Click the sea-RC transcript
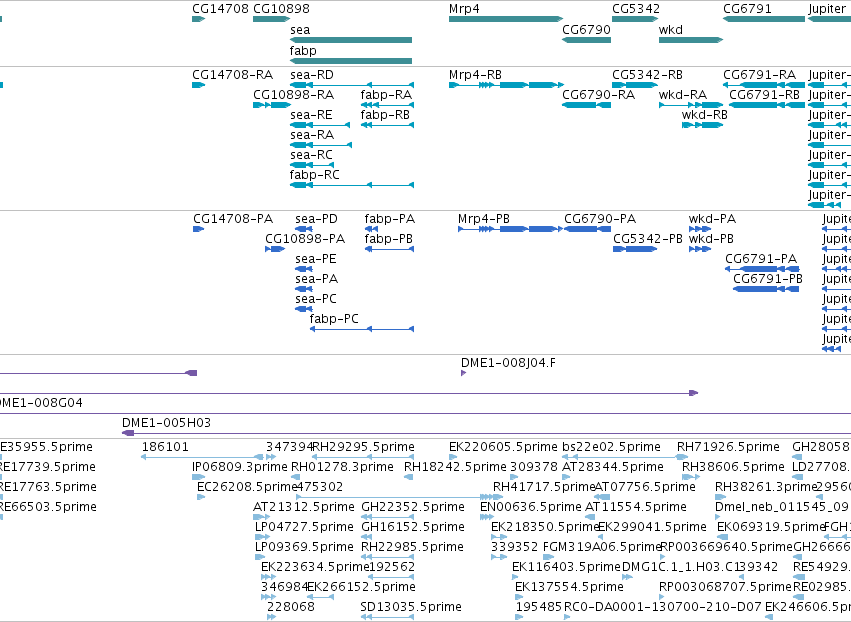Viewport: 851px width, 622px height. pos(312,165)
